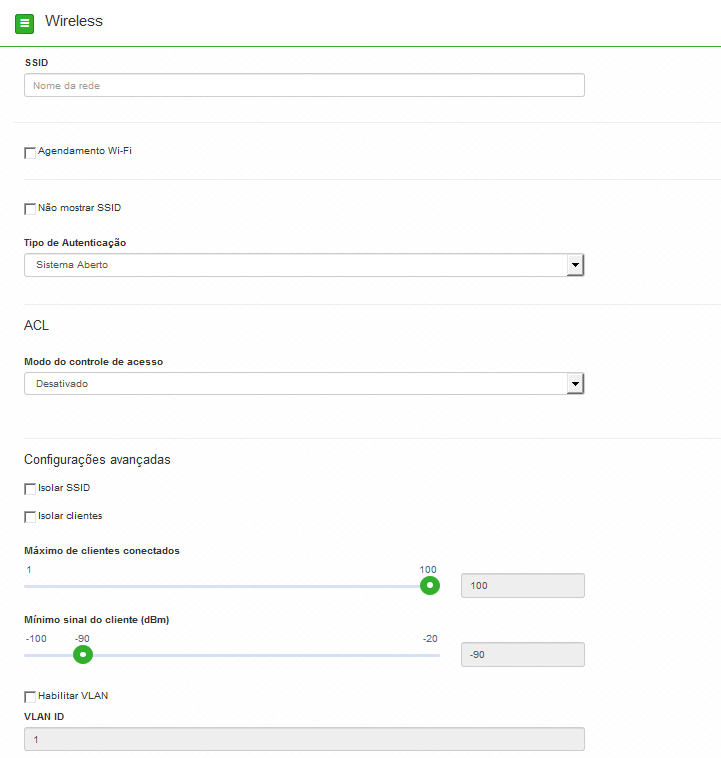The height and width of the screenshot is (758, 721).
Task: Click the maximum clients value box showing 100
Action: (x=523, y=586)
